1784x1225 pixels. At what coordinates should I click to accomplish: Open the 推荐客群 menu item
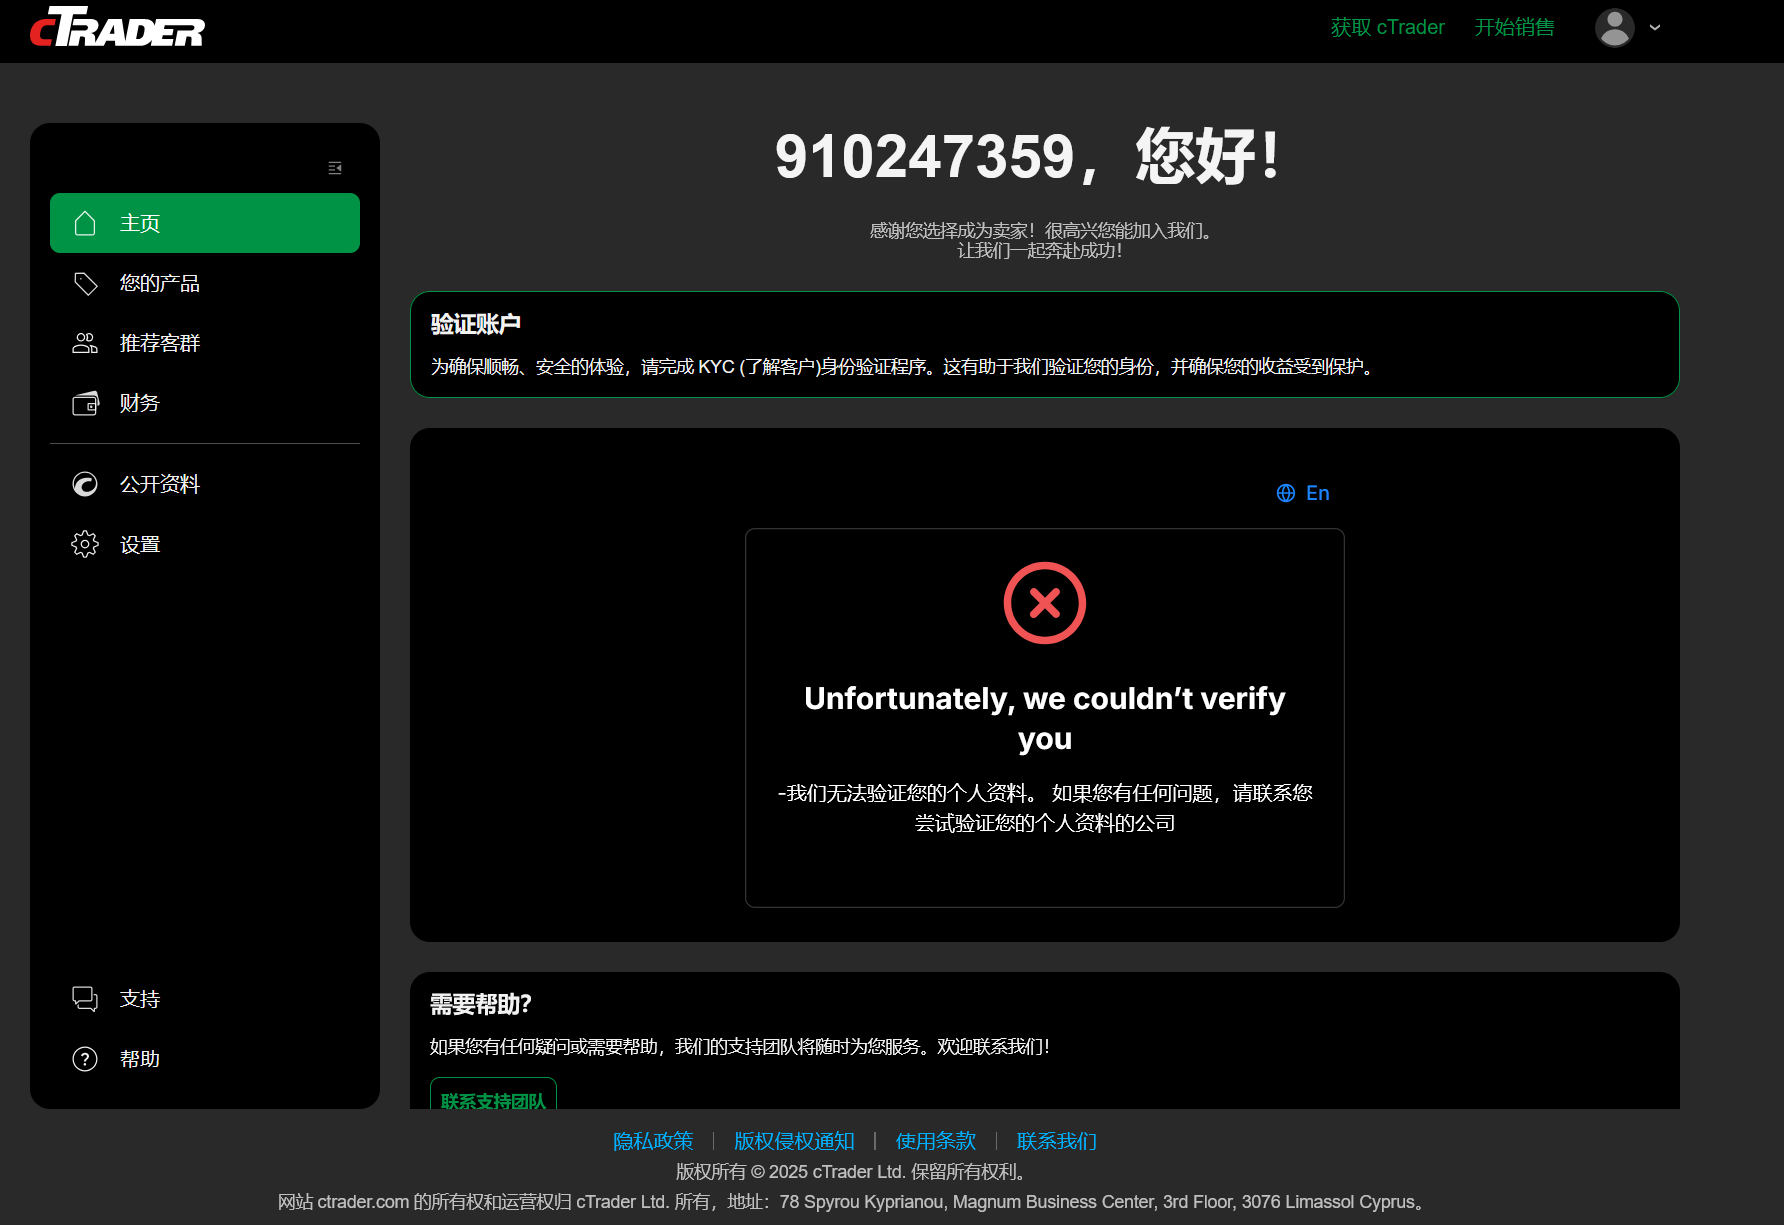coord(205,343)
